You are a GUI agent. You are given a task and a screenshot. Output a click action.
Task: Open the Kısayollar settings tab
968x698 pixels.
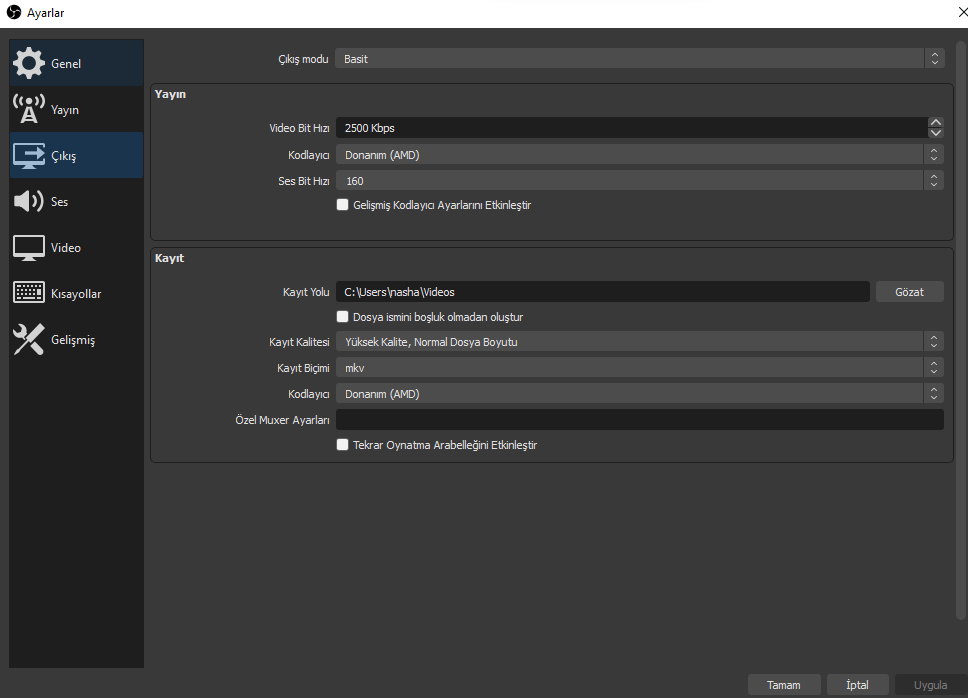[x=77, y=293]
